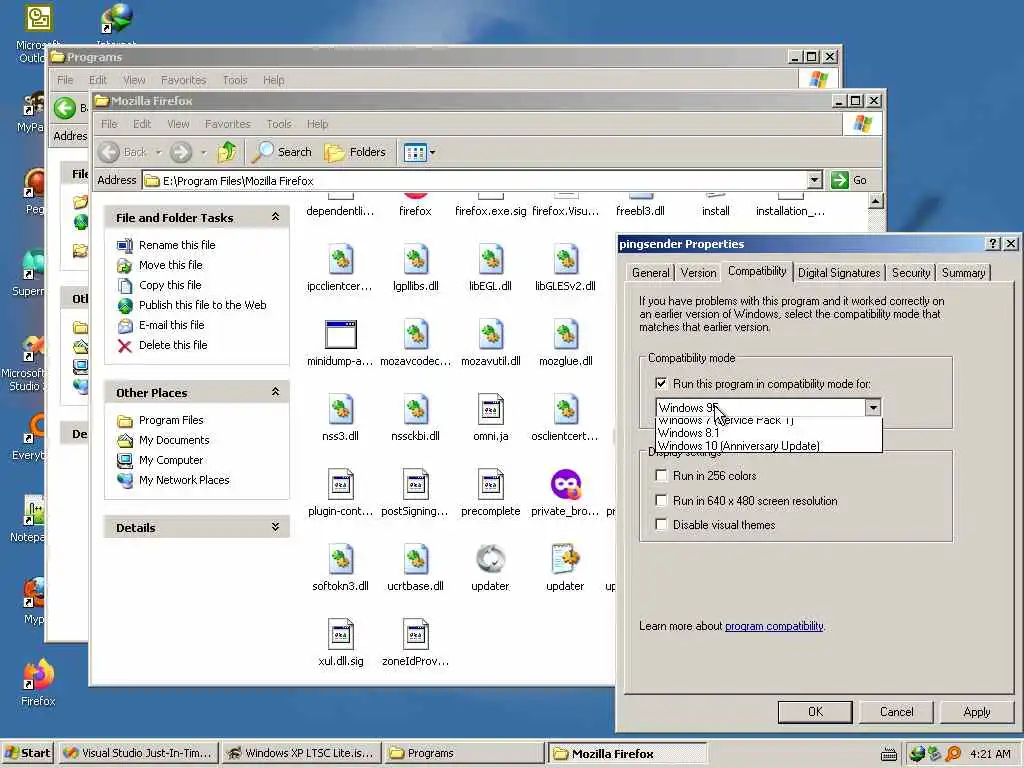Open the program compatibility link

[775, 626]
